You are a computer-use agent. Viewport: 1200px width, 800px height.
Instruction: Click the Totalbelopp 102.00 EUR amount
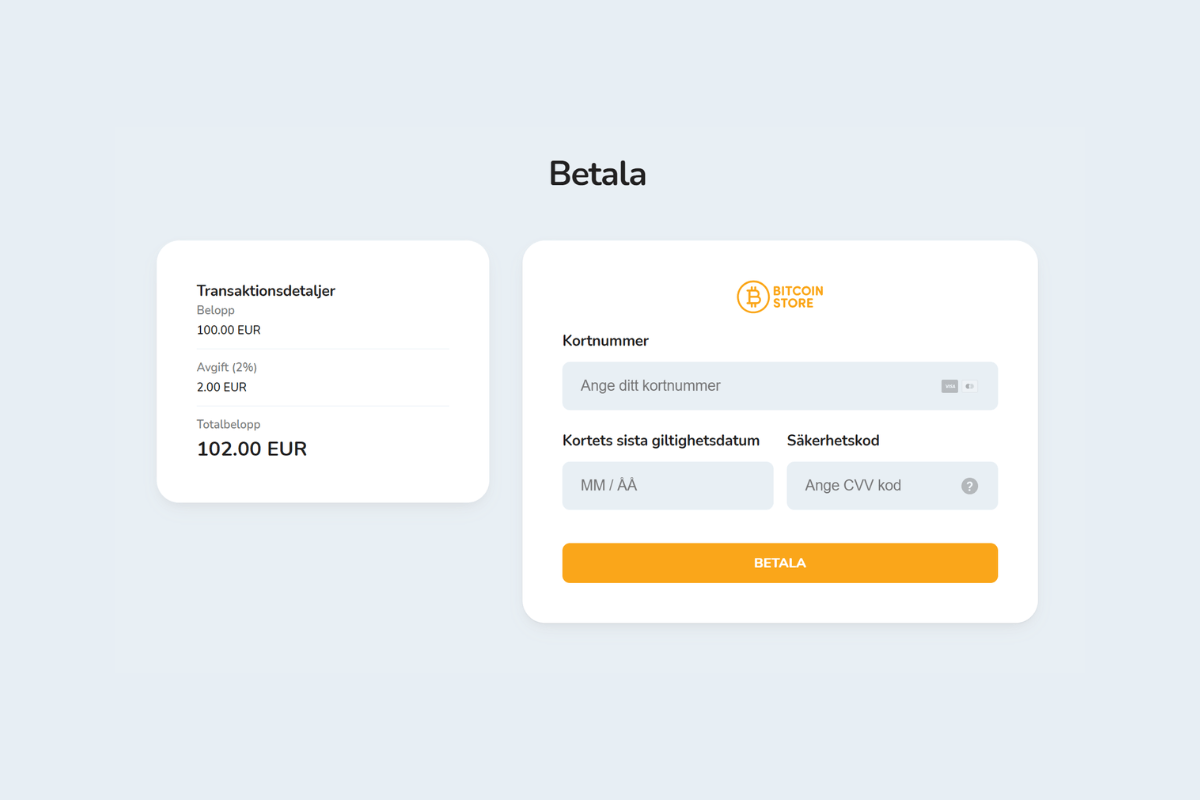(251, 448)
